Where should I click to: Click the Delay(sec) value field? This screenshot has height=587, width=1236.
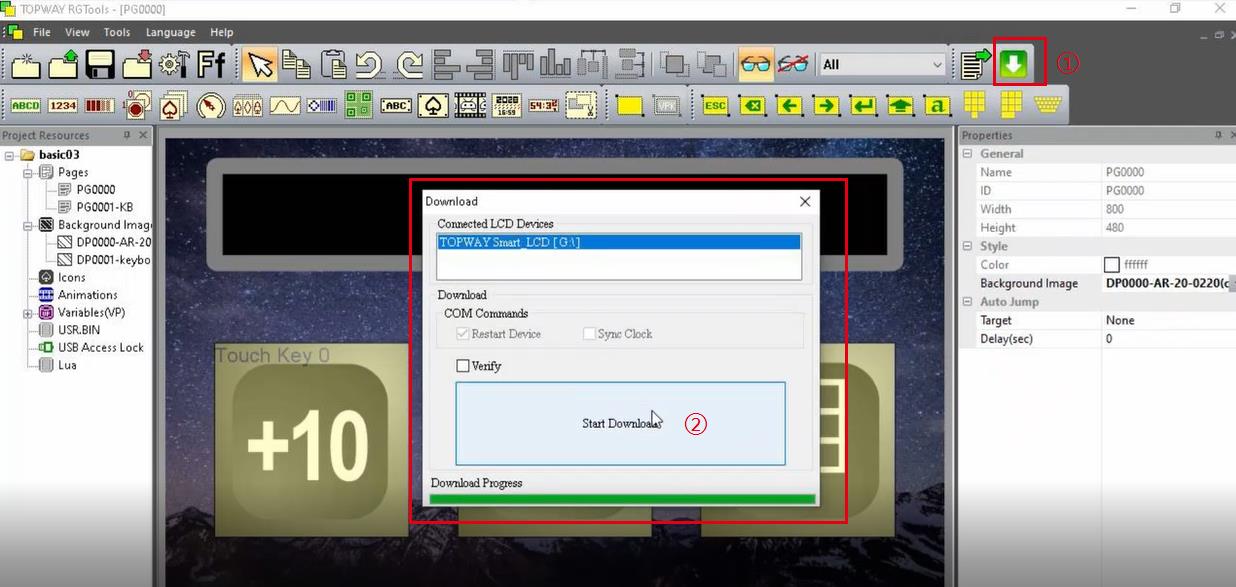pos(1168,339)
